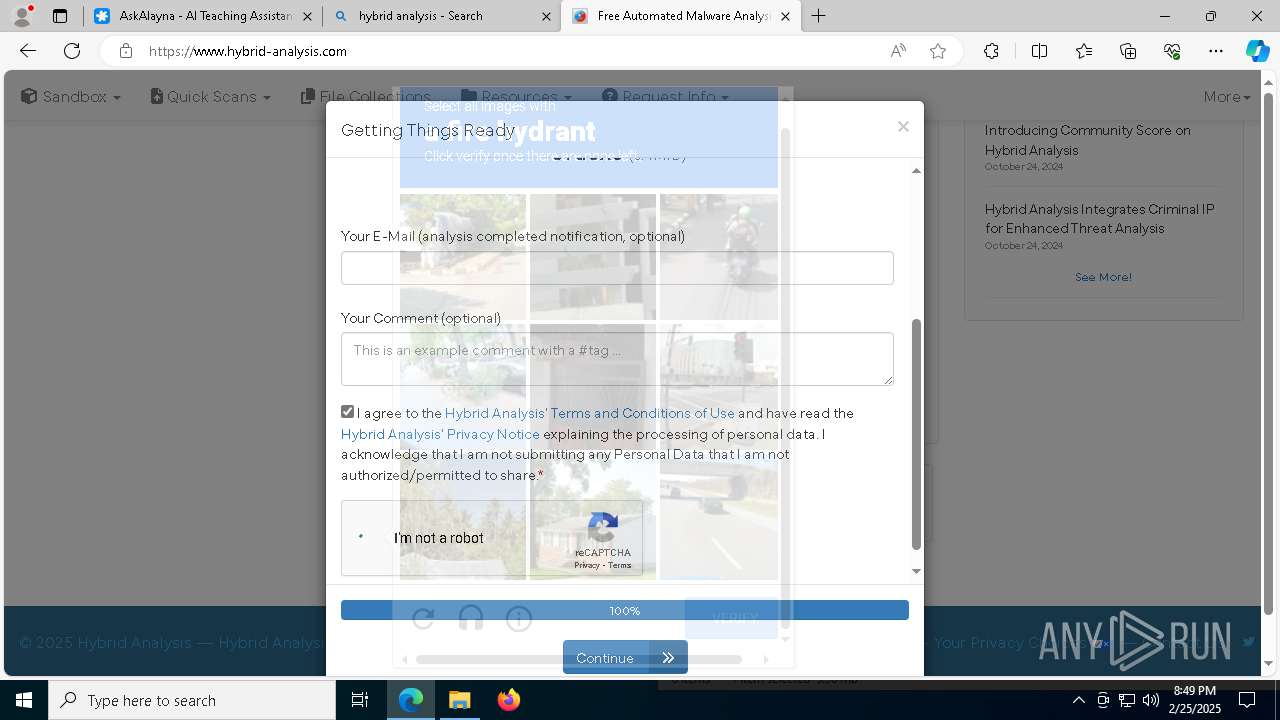Open Browser essentials heart icon
The width and height of the screenshot is (1280, 720).
pos(1172,51)
